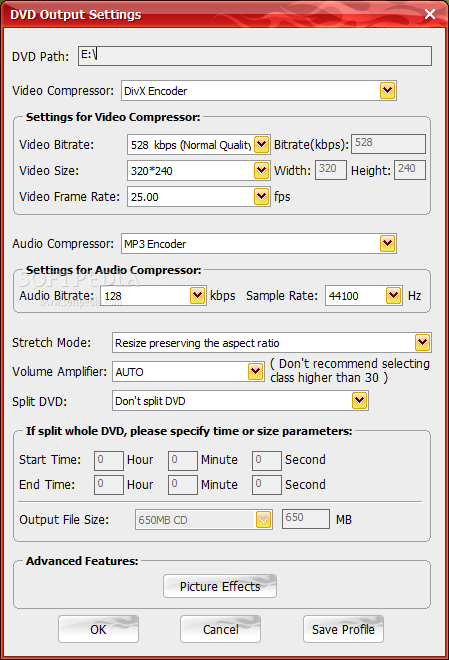Click the End Time Hour field

(109, 484)
